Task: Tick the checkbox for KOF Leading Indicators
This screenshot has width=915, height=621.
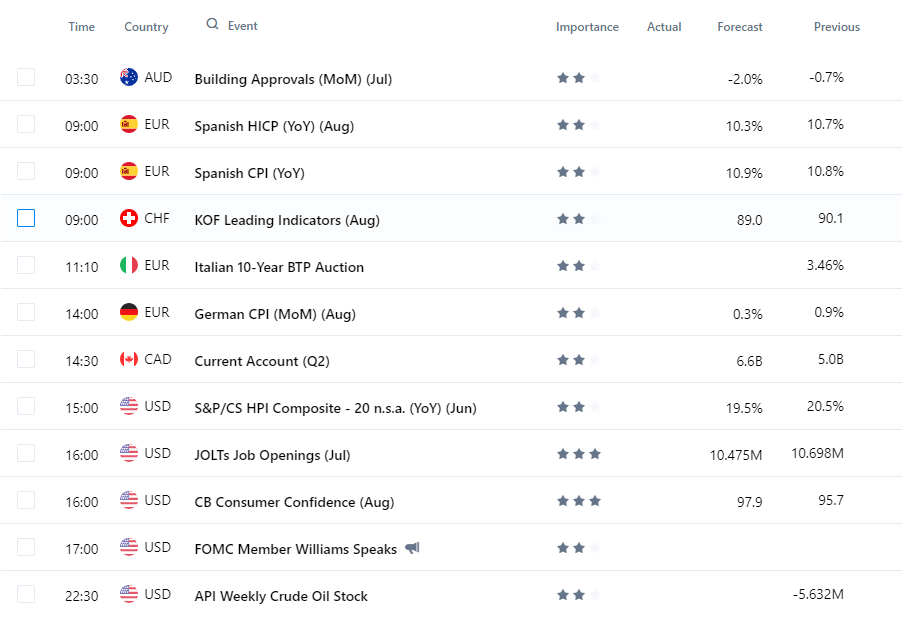Action: click(26, 218)
